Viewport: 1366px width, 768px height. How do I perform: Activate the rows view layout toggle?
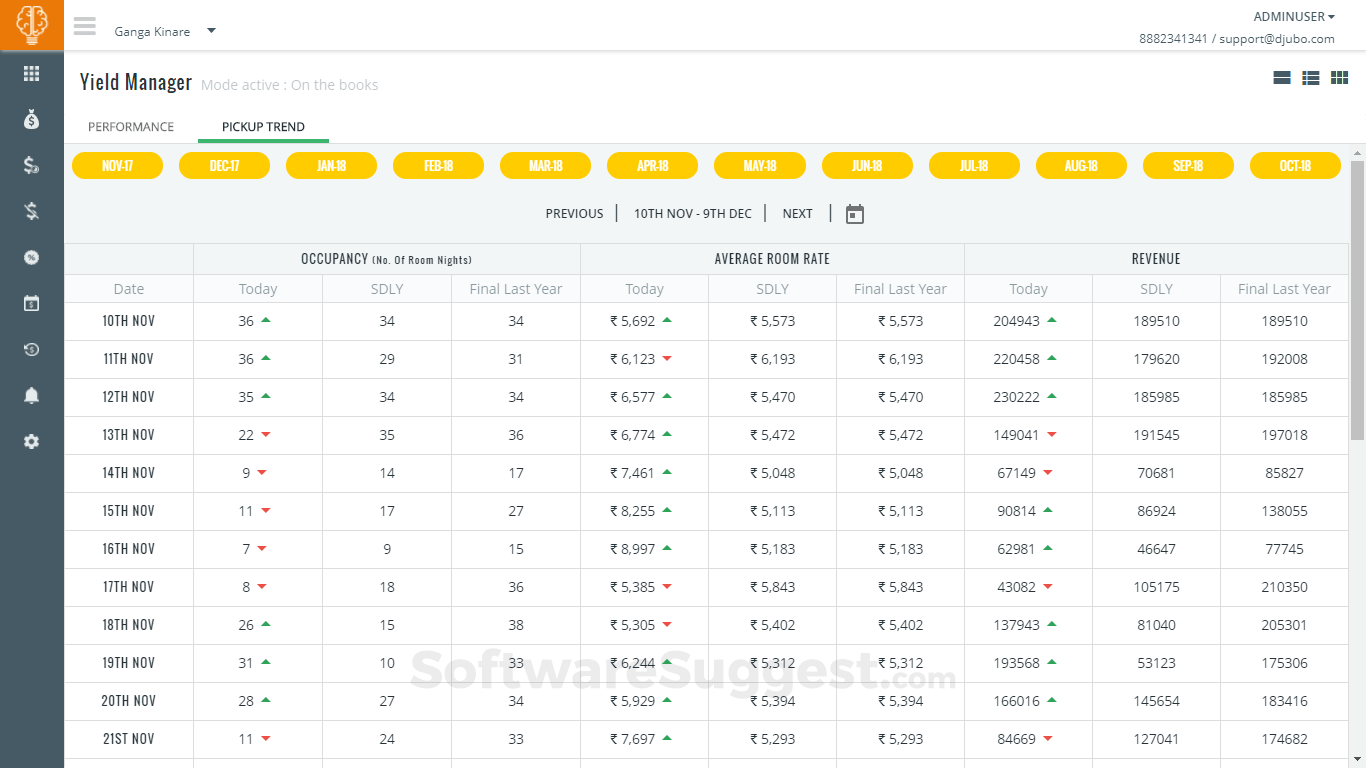pos(1282,77)
